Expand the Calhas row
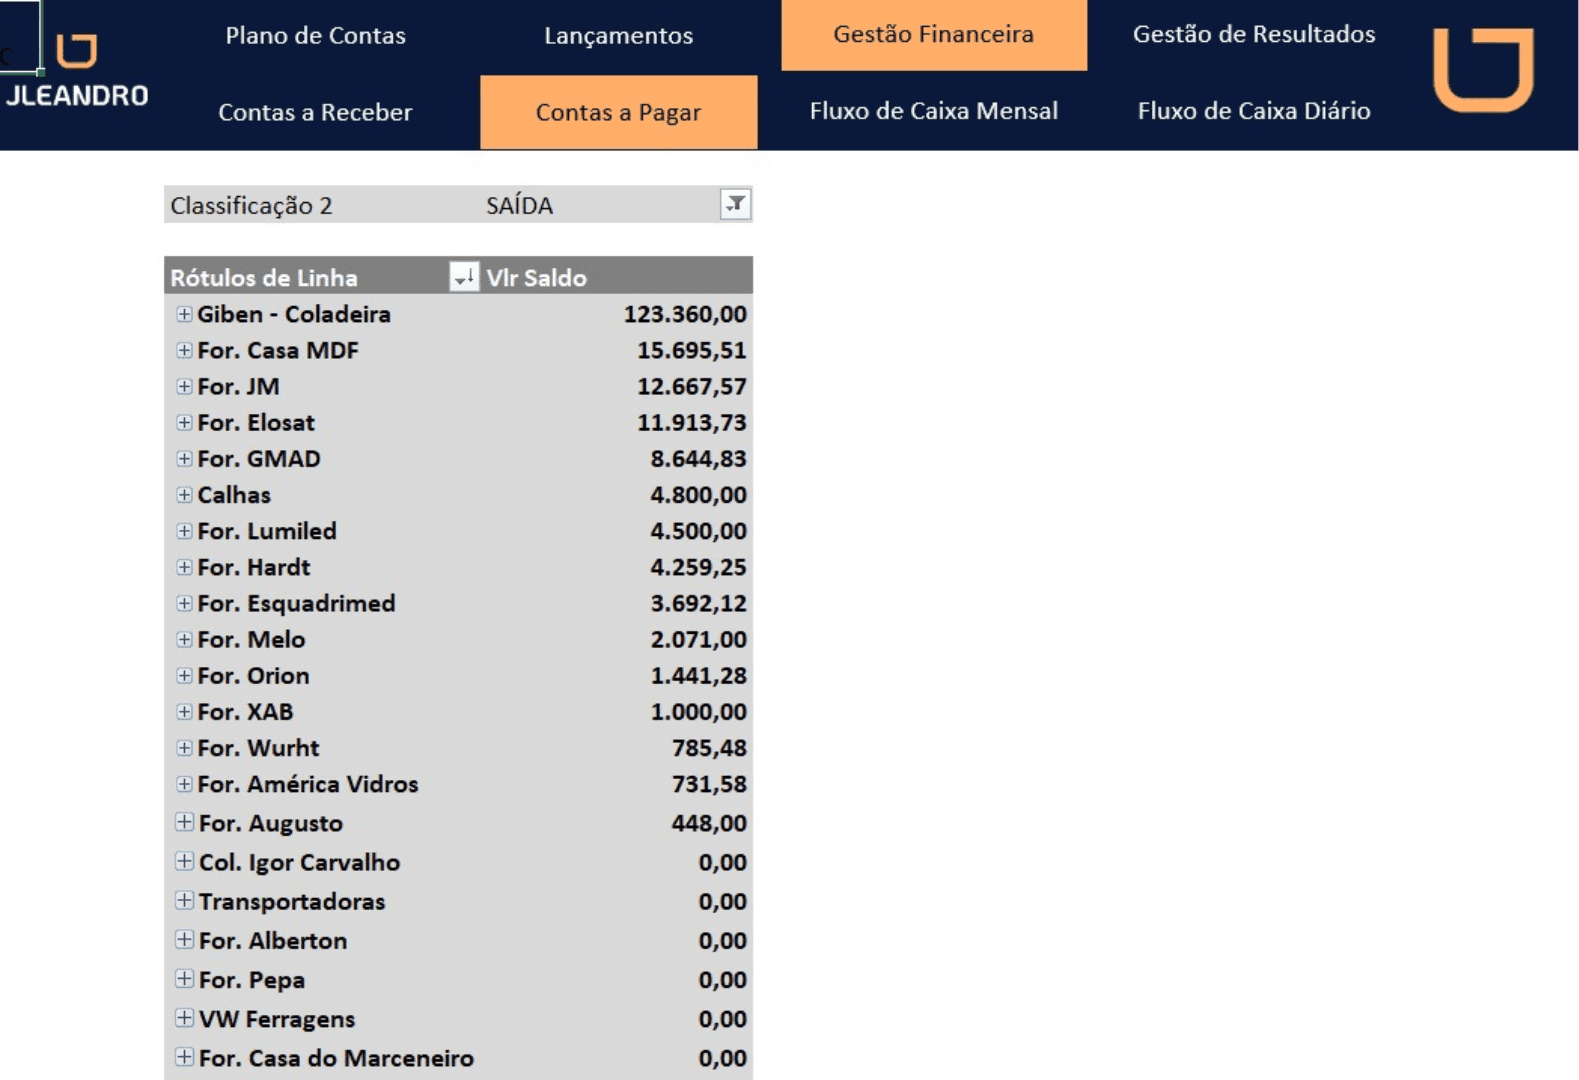The image size is (1579, 1080). coord(184,495)
